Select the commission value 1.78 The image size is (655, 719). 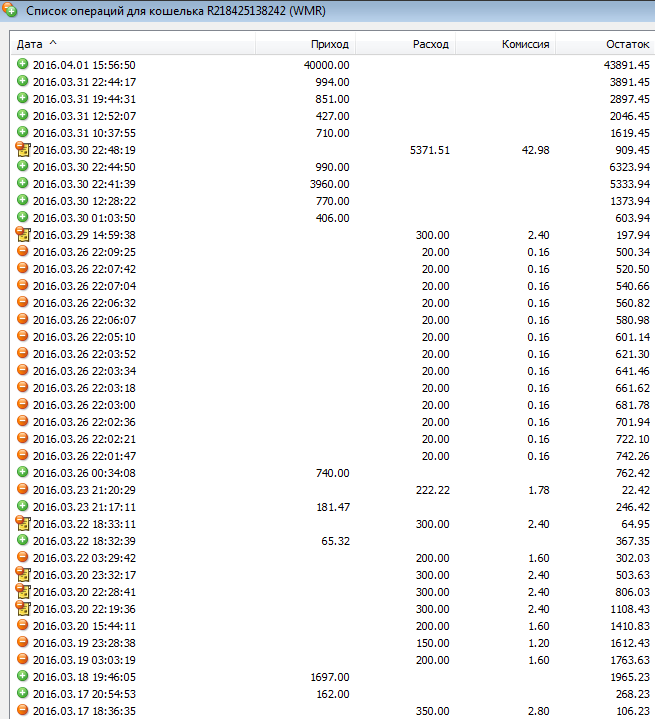pos(539,490)
